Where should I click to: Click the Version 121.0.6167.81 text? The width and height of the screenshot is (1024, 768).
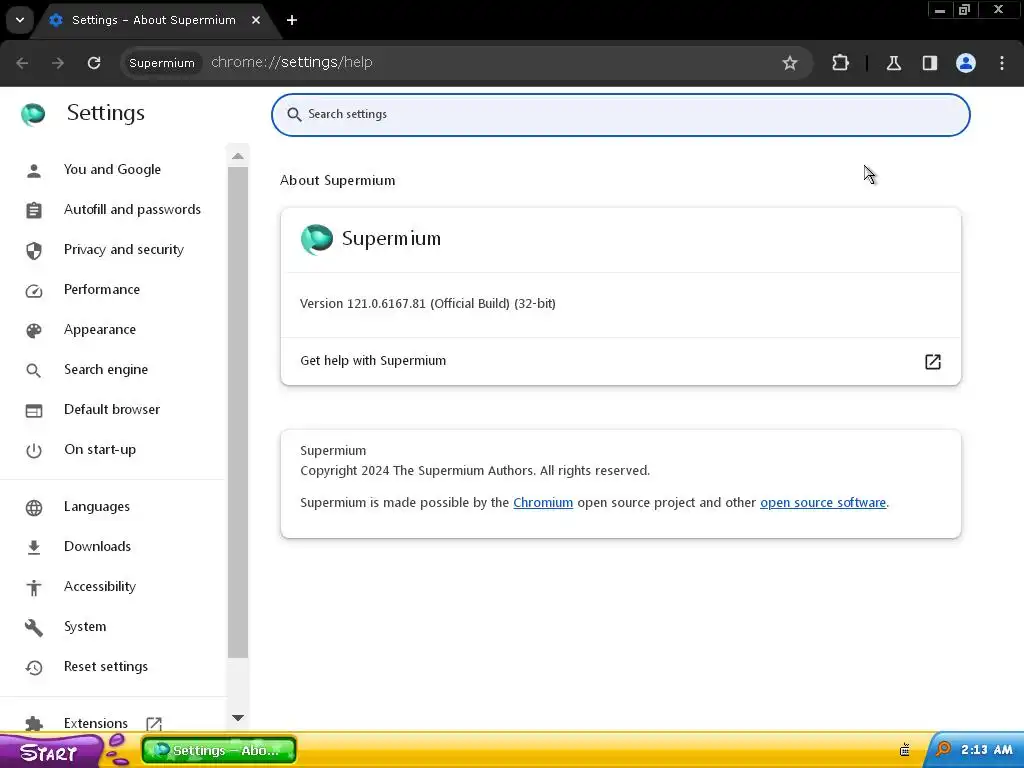coord(428,304)
